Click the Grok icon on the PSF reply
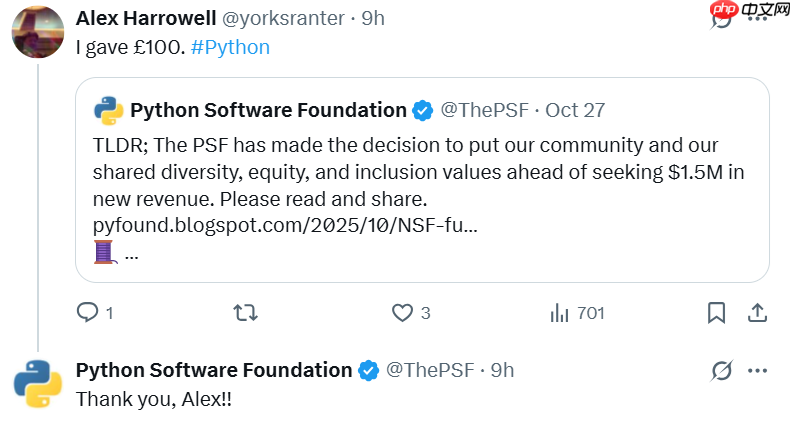 721,371
